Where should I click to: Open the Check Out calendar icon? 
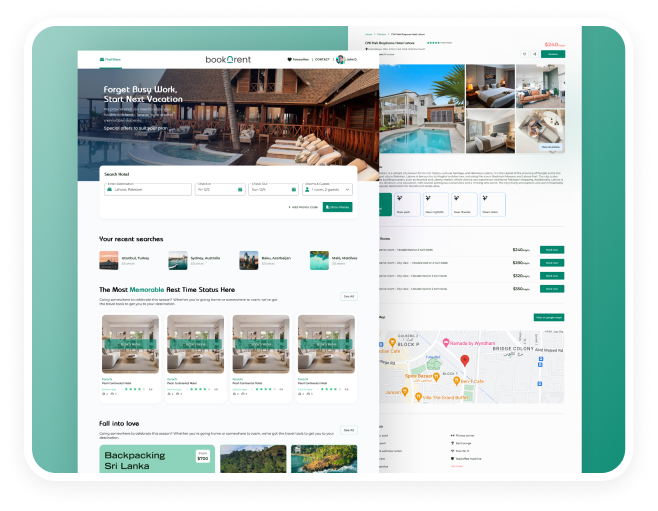293,189
